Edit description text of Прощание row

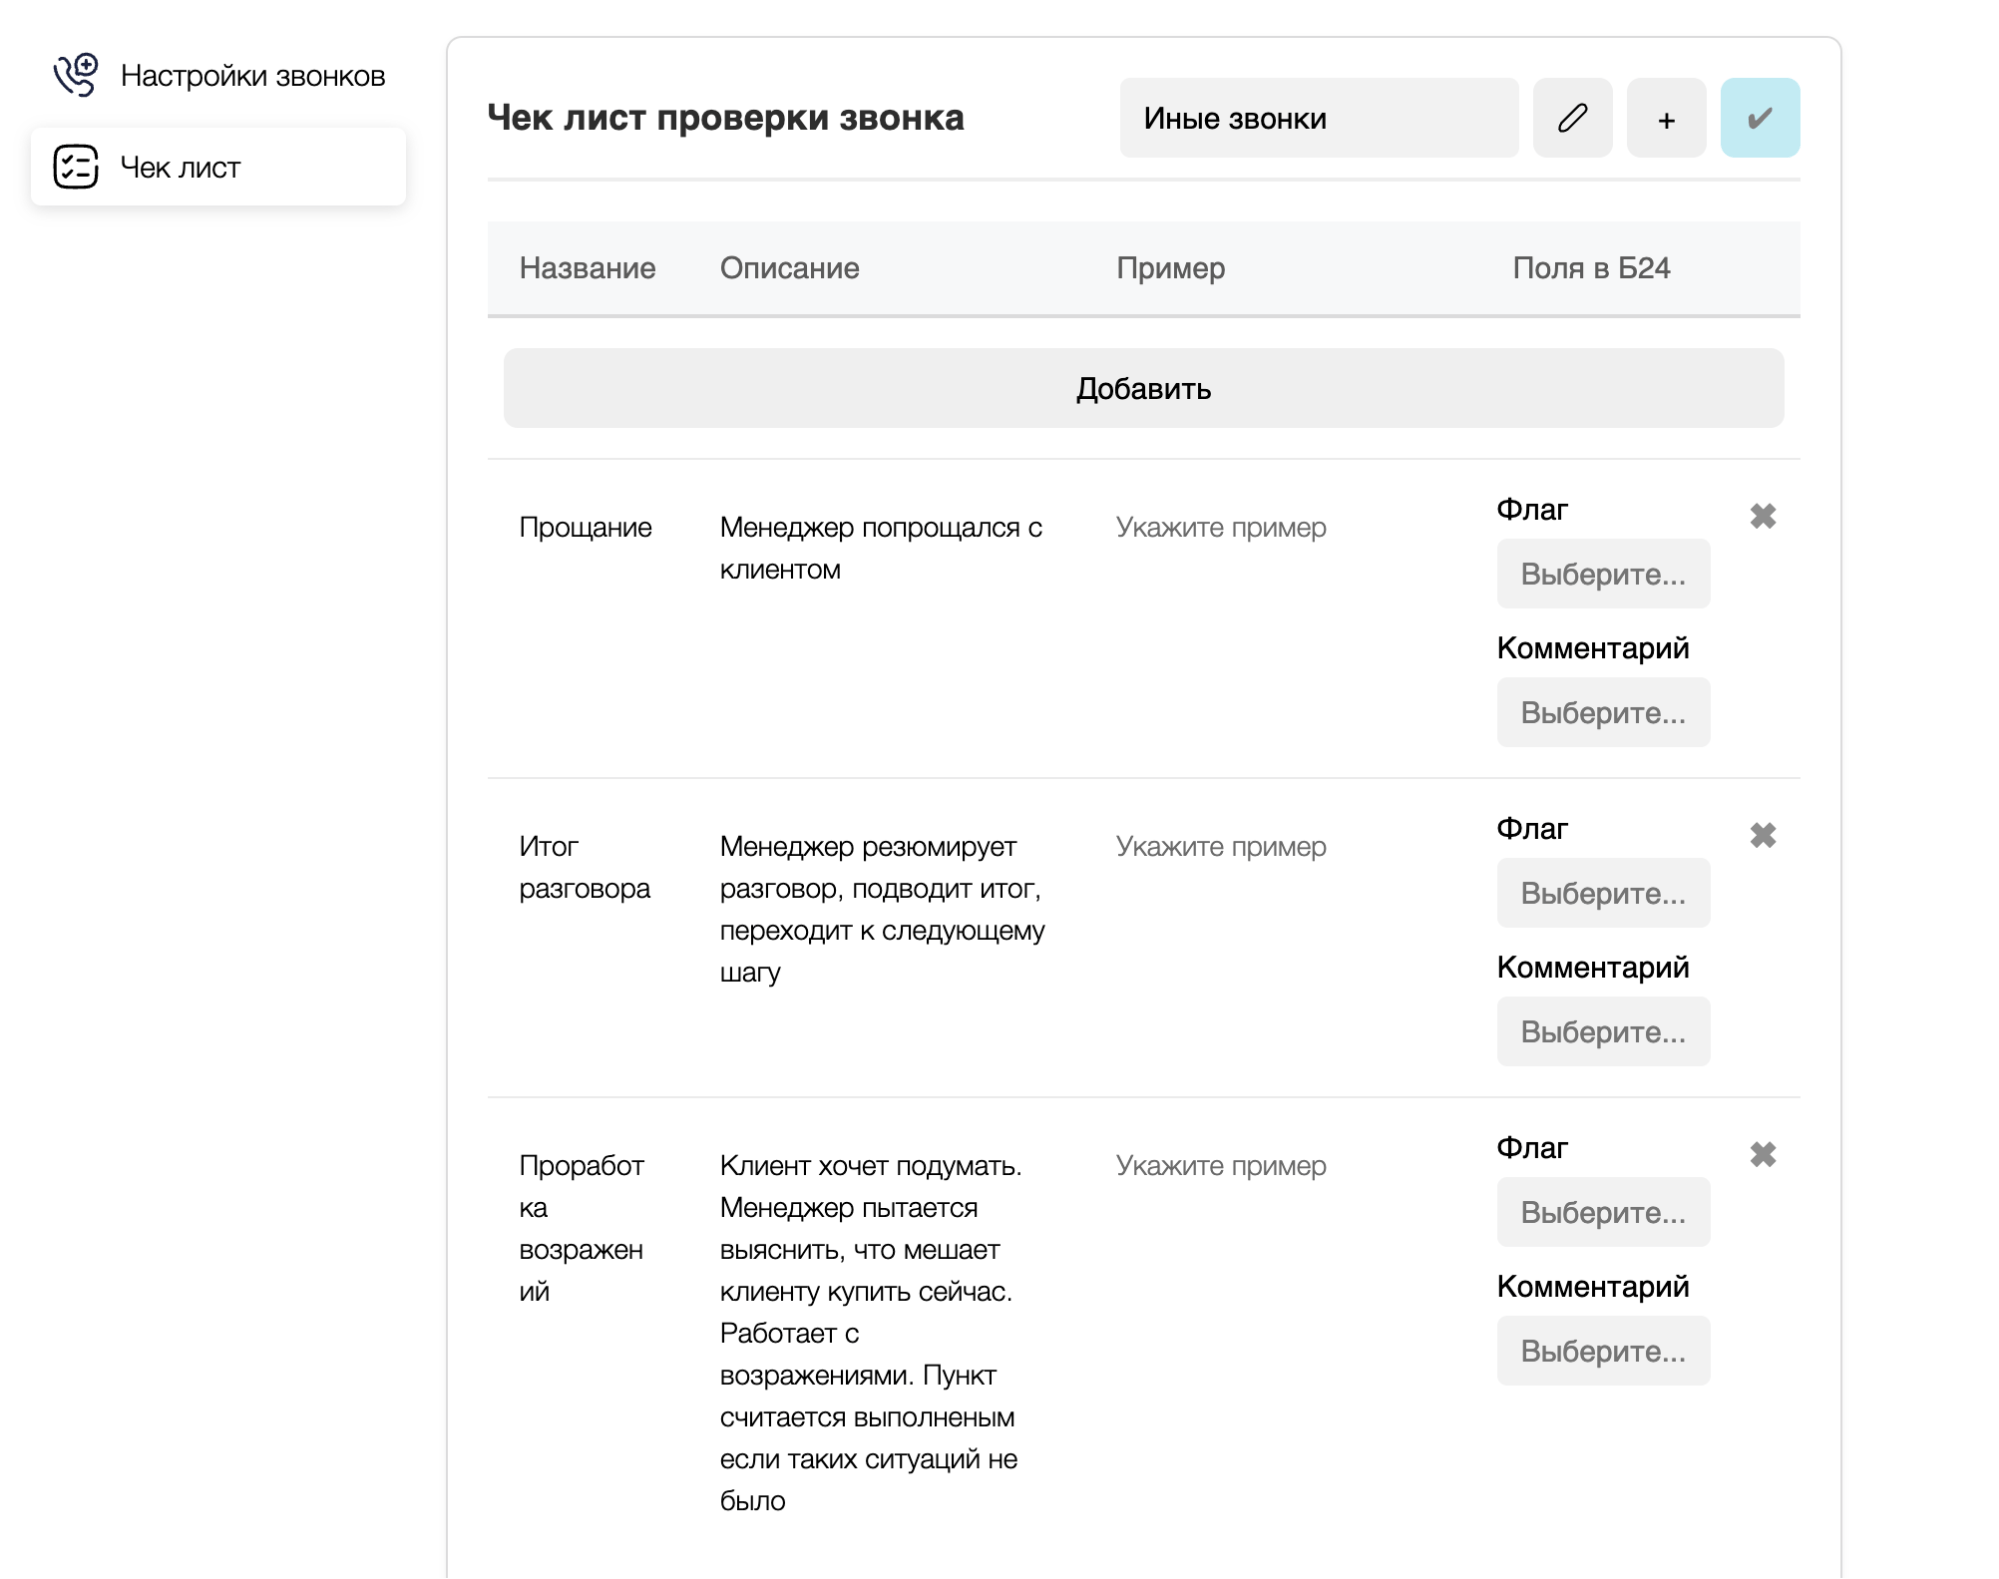[x=880, y=548]
